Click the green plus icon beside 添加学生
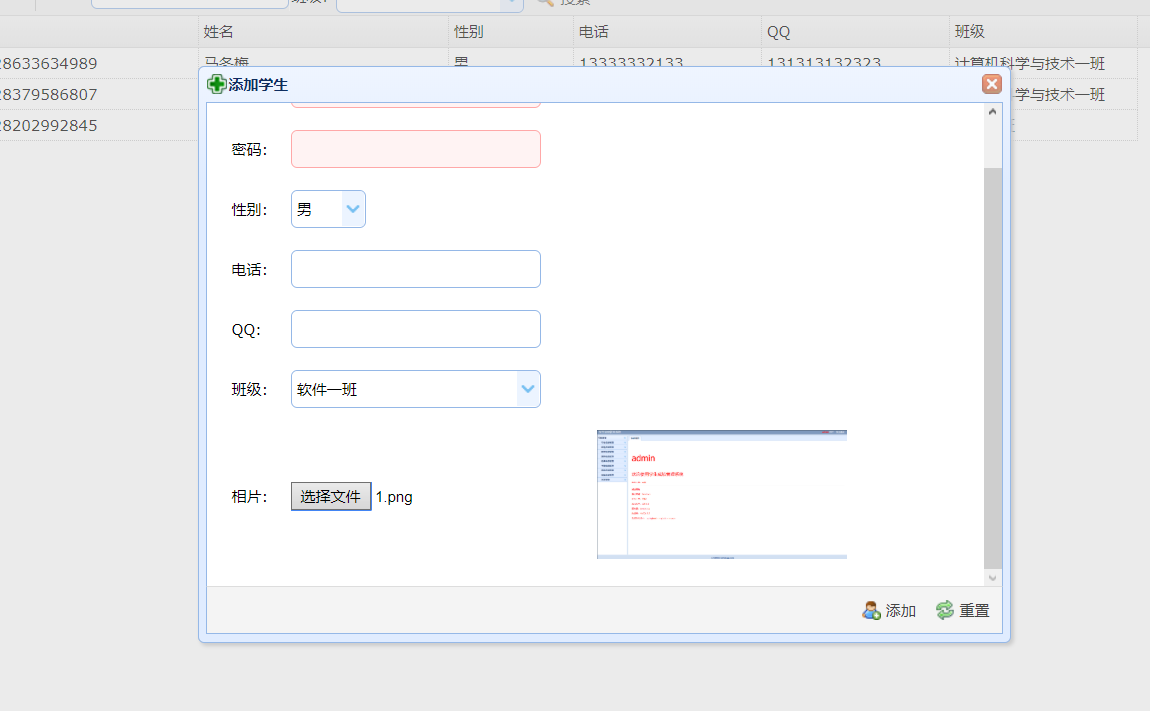 click(x=216, y=85)
